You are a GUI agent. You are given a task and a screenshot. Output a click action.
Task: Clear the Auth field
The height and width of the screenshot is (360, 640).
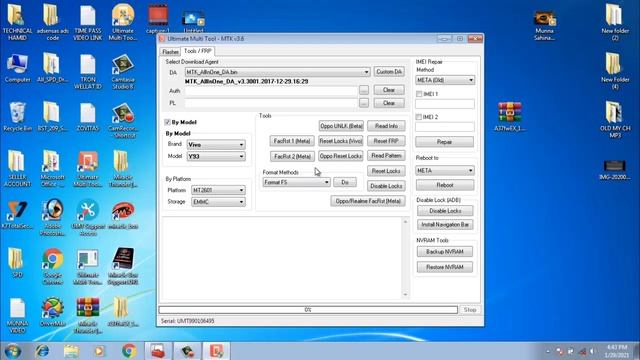[389, 90]
